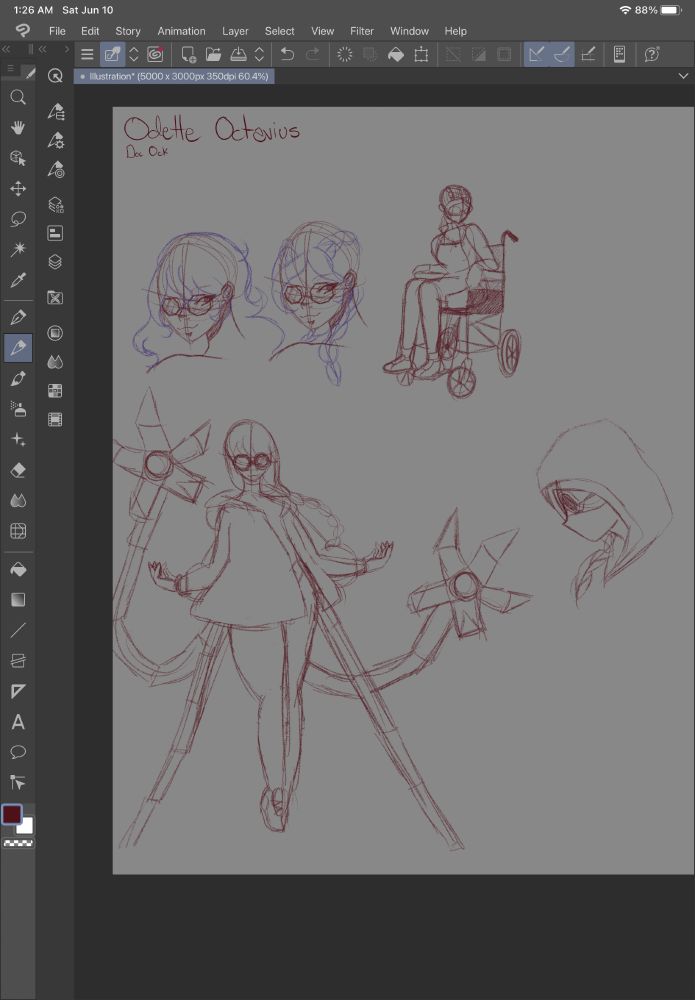
Task: Open the Tool Property palette icon
Action: coord(55,140)
